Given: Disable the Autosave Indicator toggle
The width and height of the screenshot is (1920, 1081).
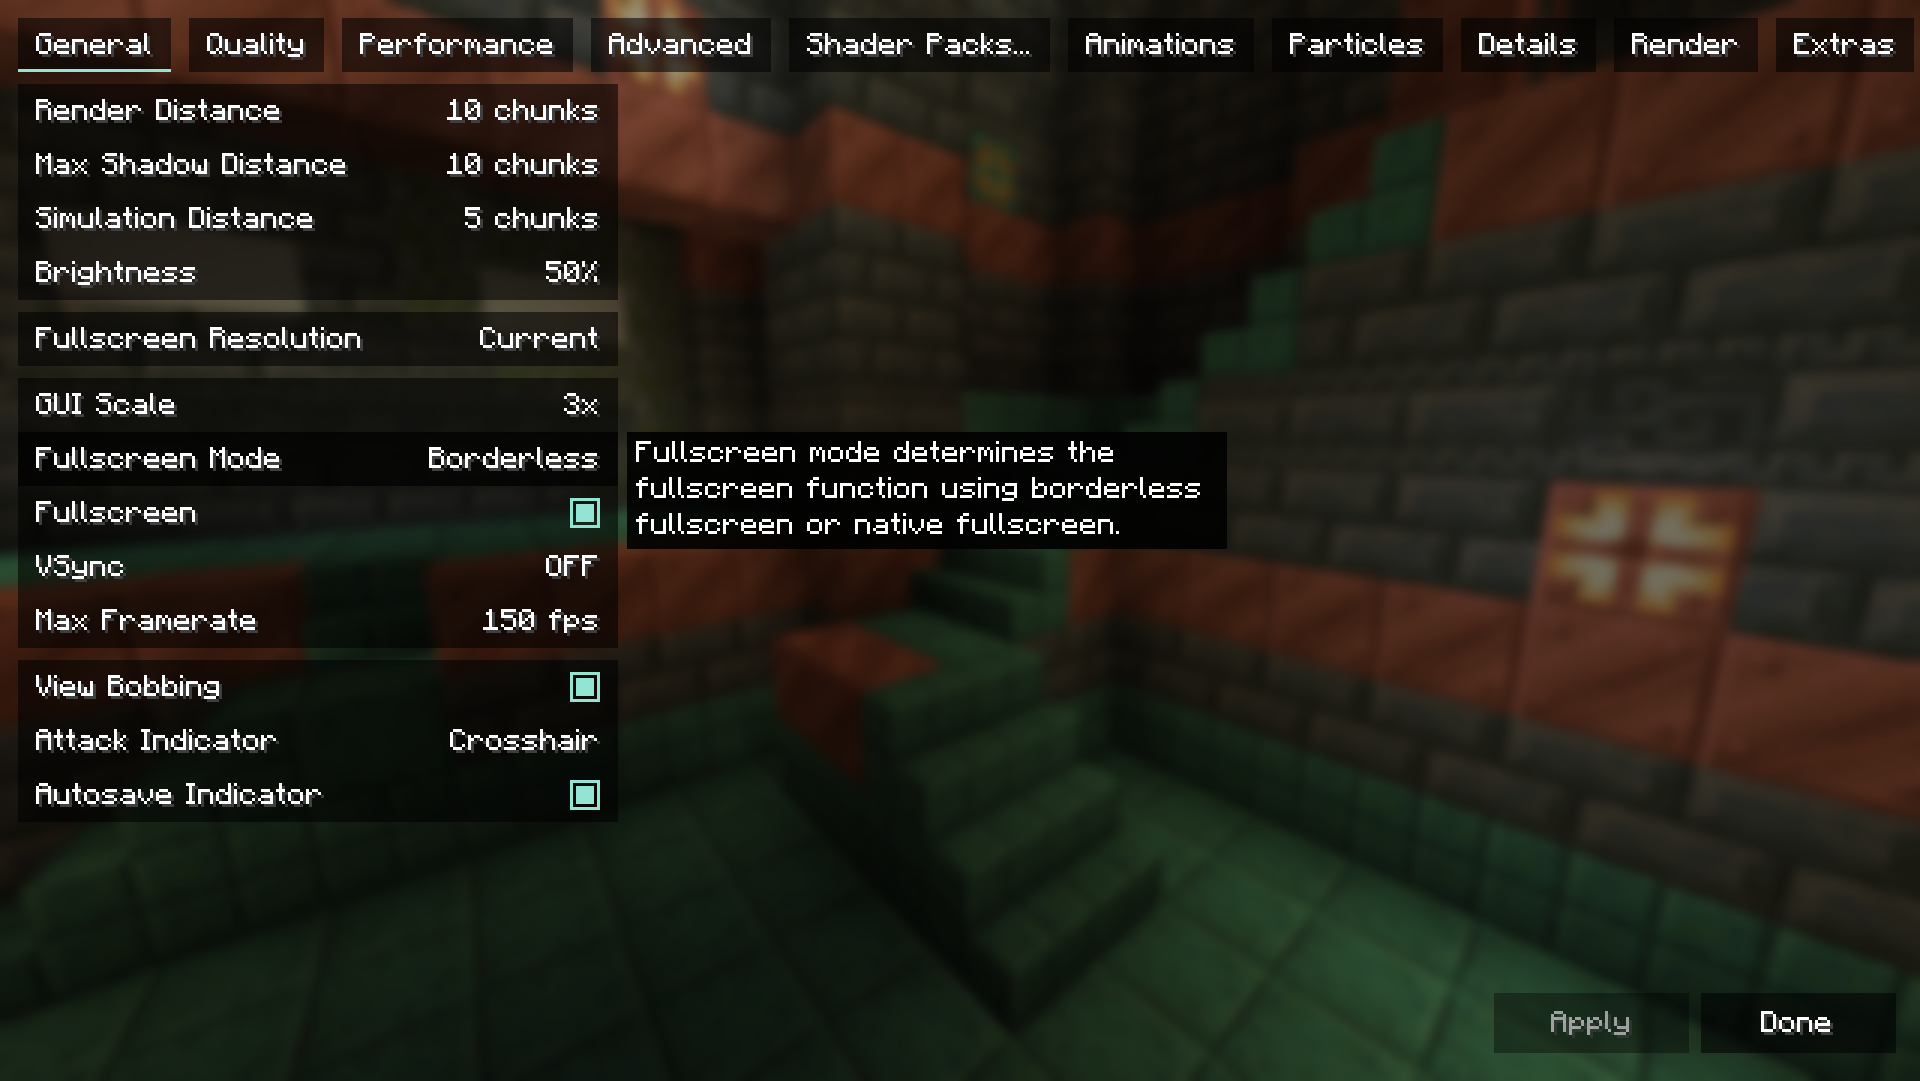Looking at the screenshot, I should (585, 794).
